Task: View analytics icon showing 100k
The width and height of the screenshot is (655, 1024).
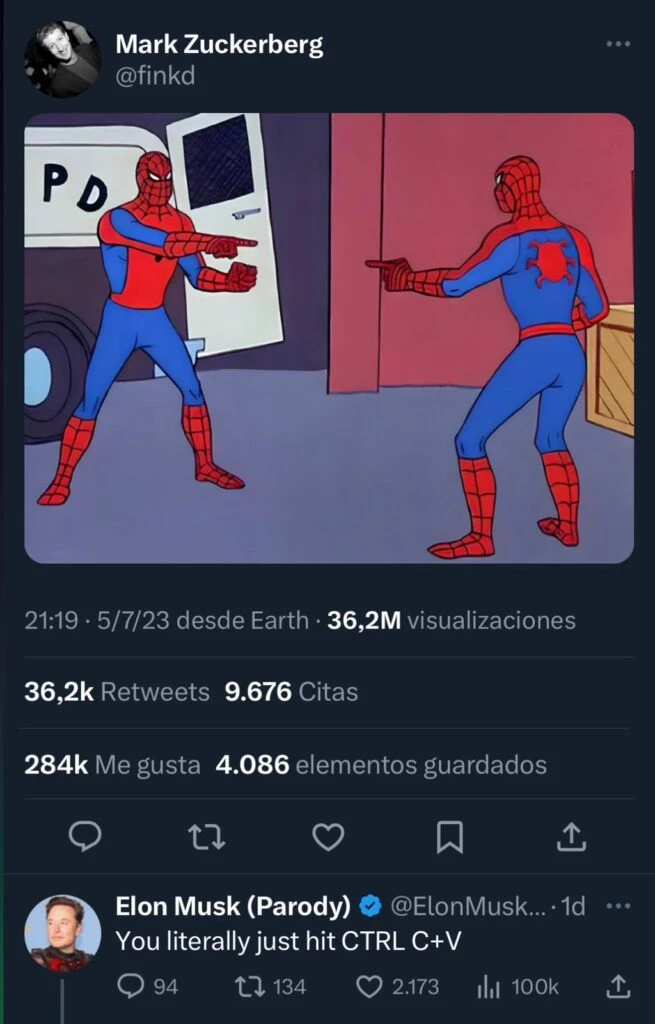Action: click(518, 986)
